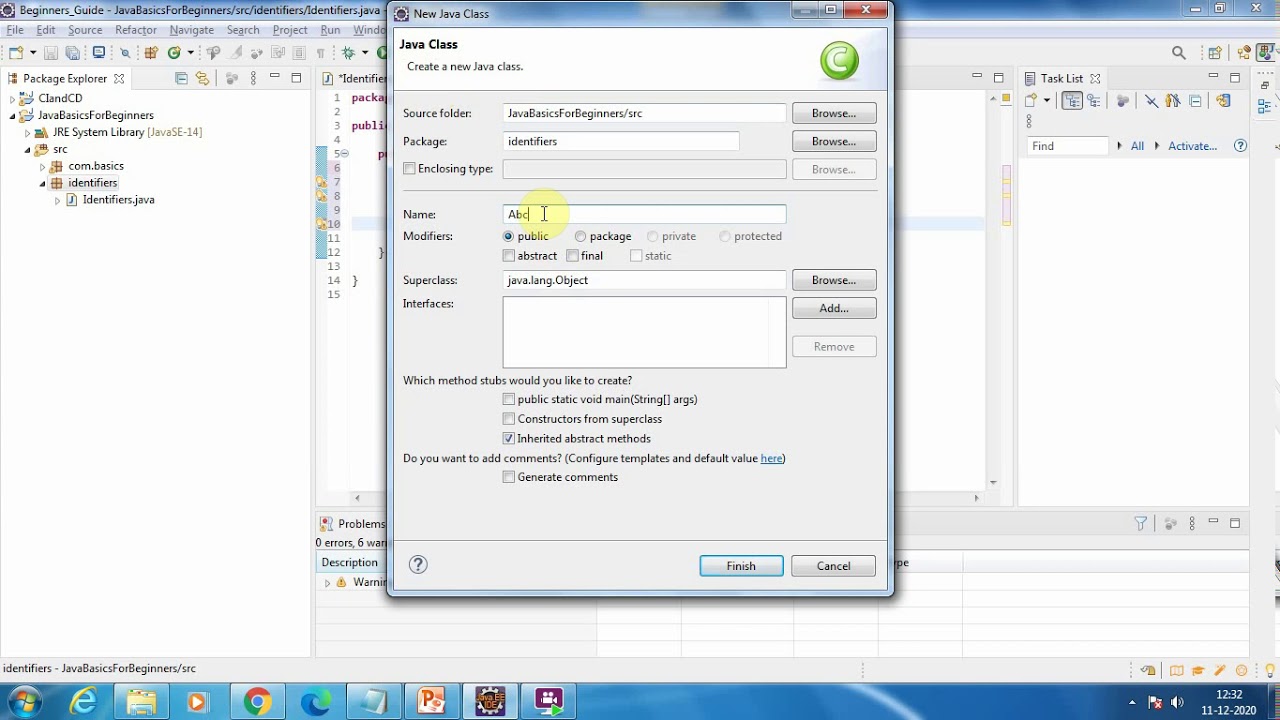
Task: Click the New Java Class green icon
Action: [x=174, y=53]
